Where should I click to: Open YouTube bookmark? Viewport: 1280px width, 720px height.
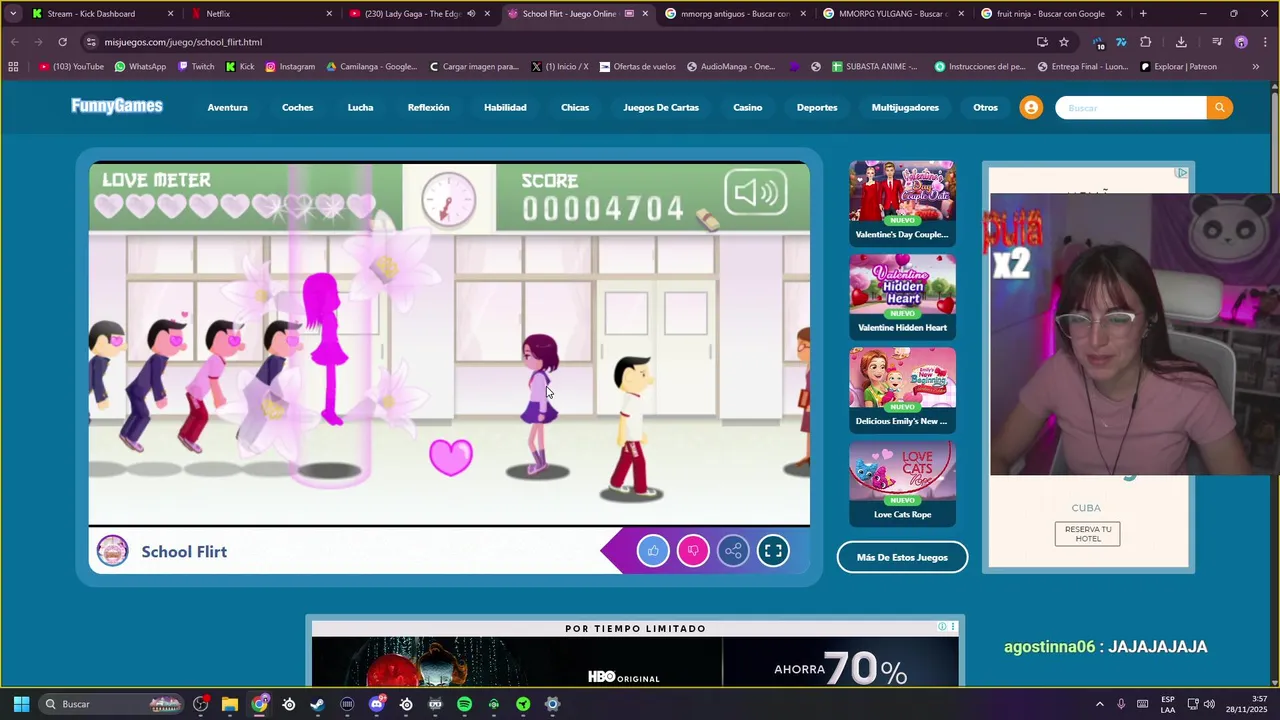point(71,67)
